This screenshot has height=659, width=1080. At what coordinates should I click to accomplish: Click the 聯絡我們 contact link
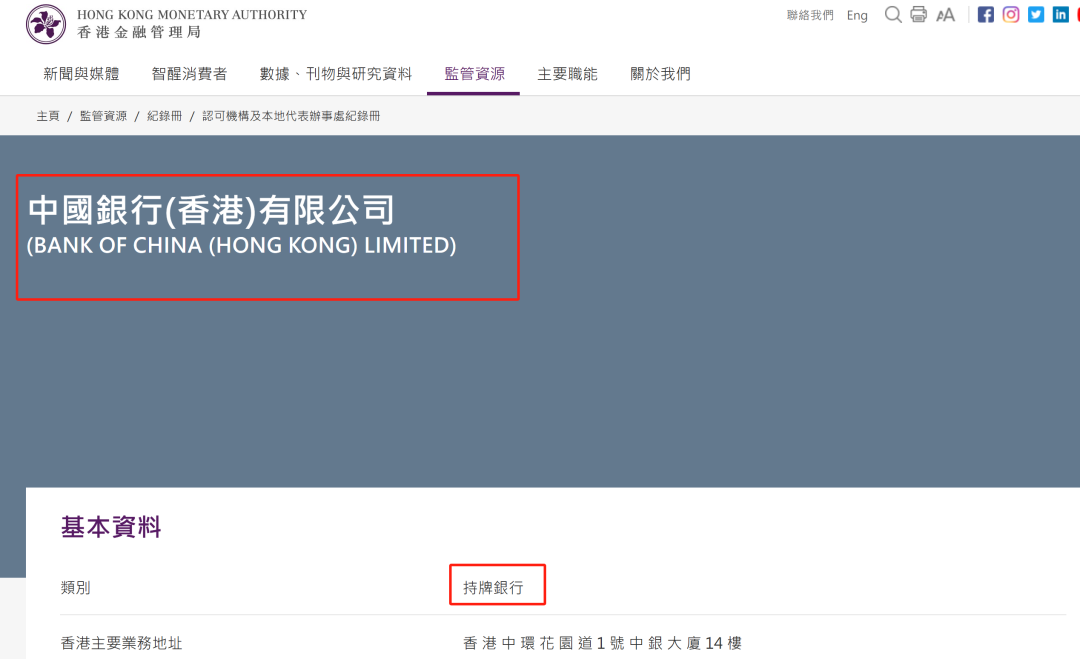click(810, 16)
